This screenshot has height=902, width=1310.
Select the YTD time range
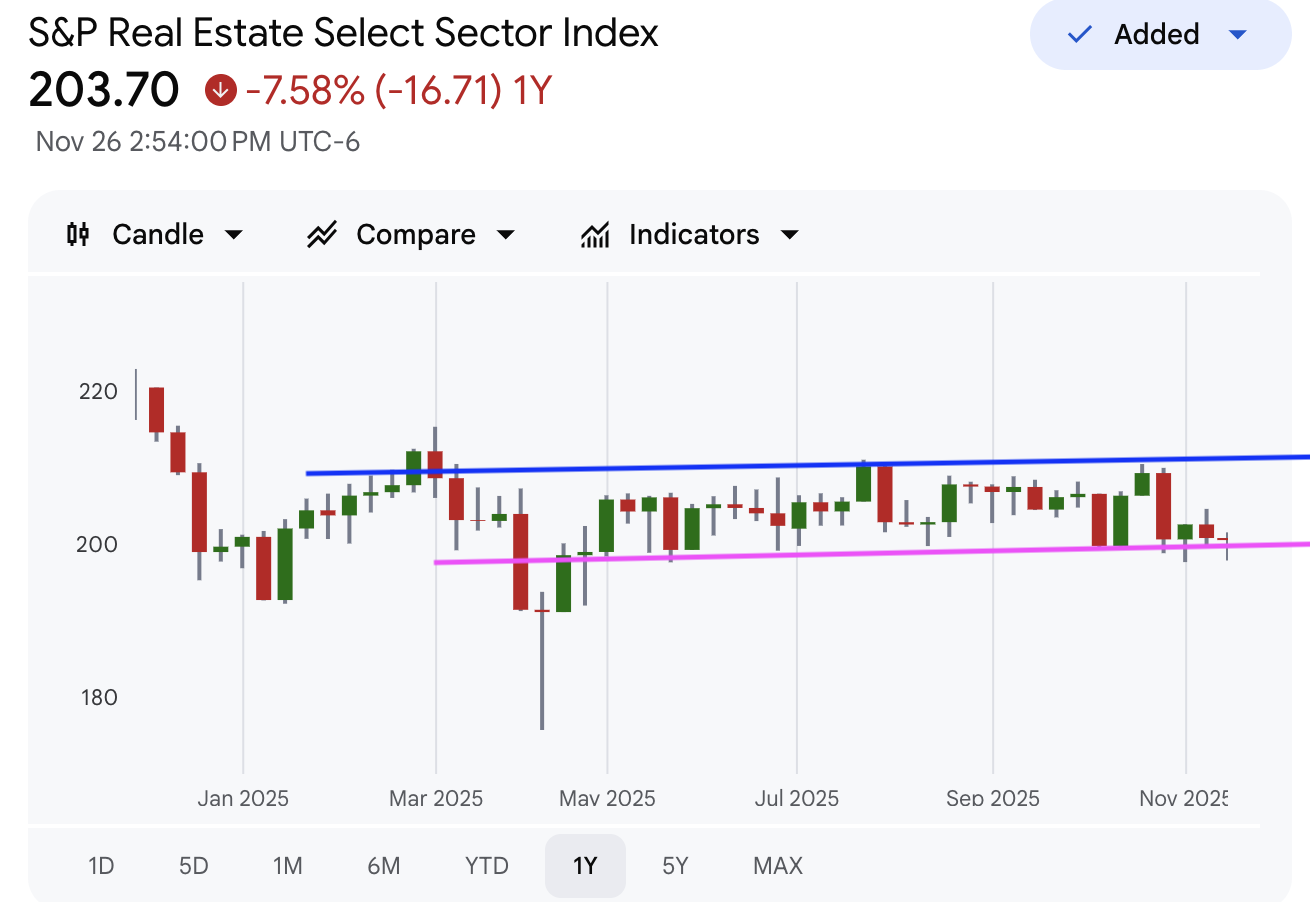pyautogui.click(x=486, y=865)
